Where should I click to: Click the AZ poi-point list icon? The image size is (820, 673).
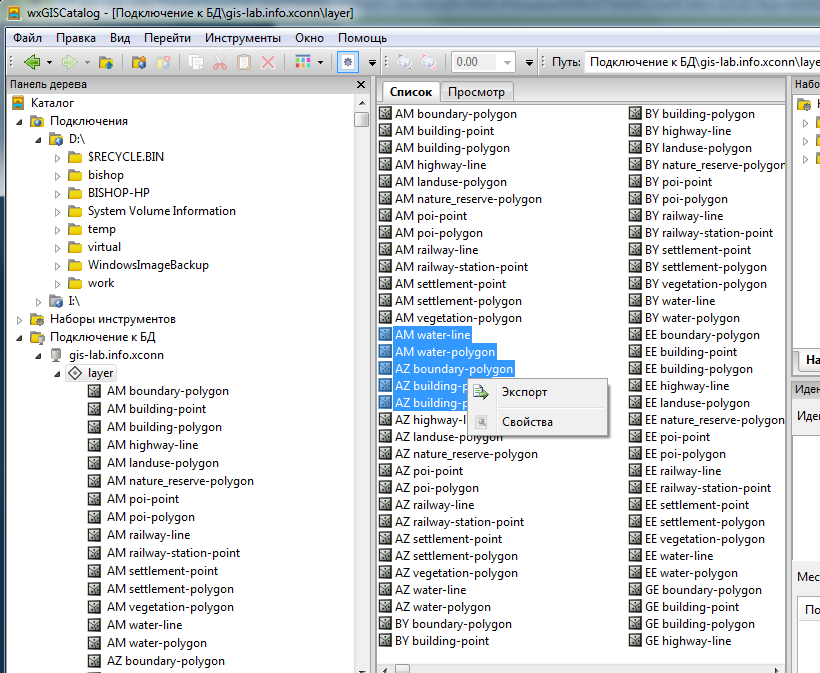tap(385, 471)
